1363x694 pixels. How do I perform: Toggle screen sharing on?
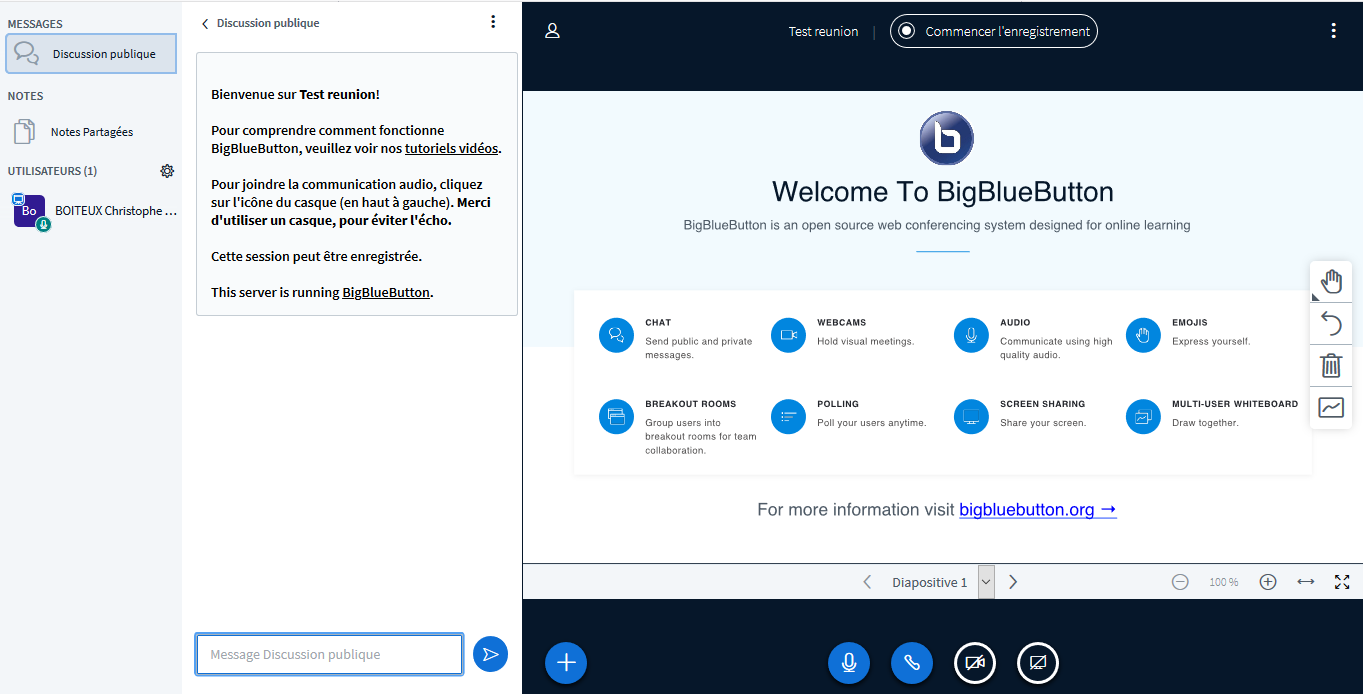coord(1037,663)
